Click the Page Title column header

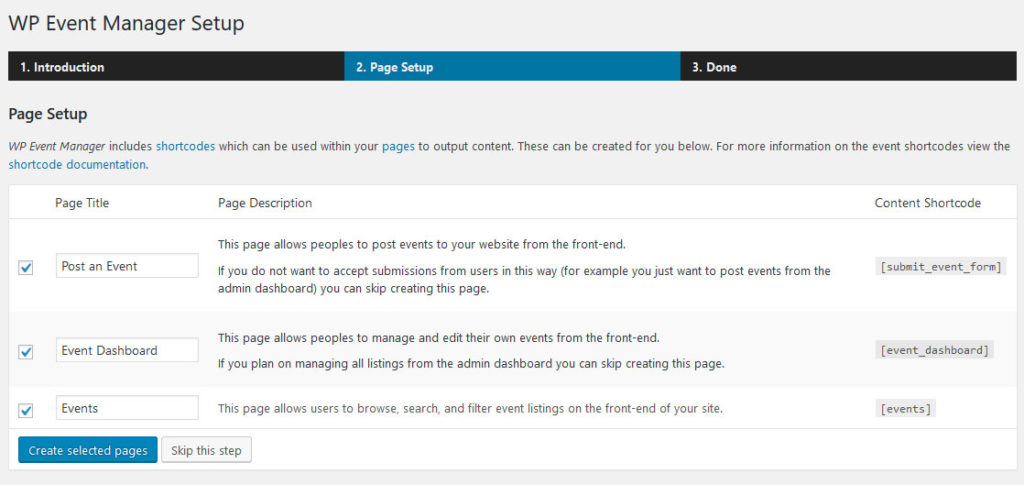pos(82,203)
